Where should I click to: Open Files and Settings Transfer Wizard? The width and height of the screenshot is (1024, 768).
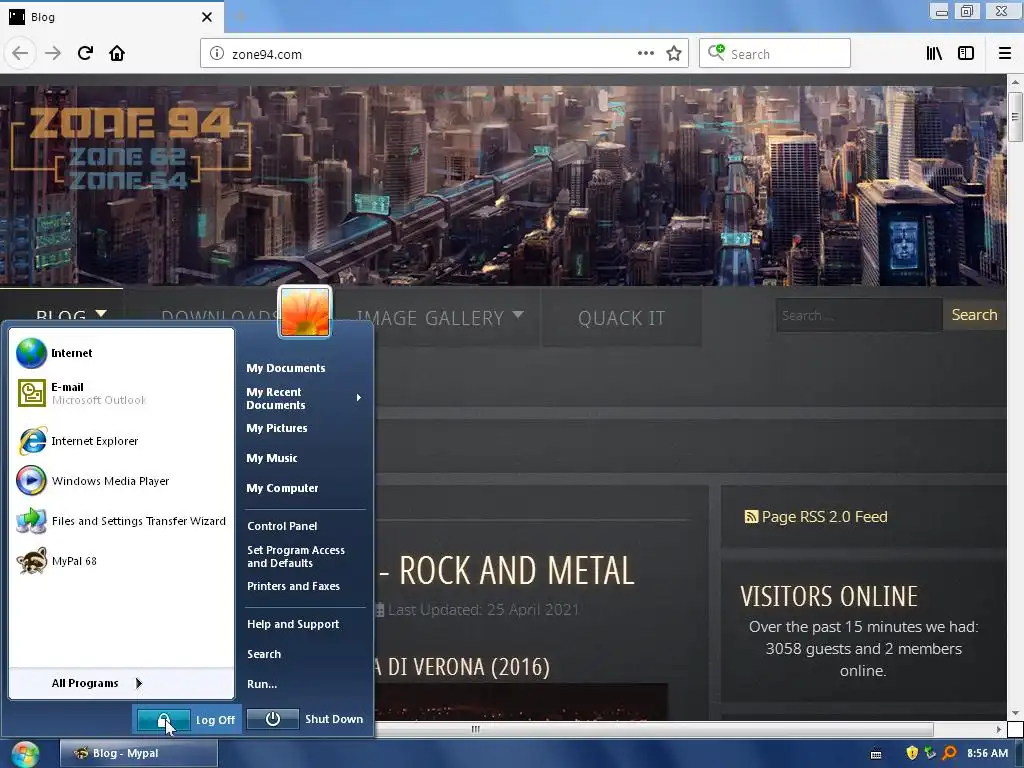click(x=121, y=521)
